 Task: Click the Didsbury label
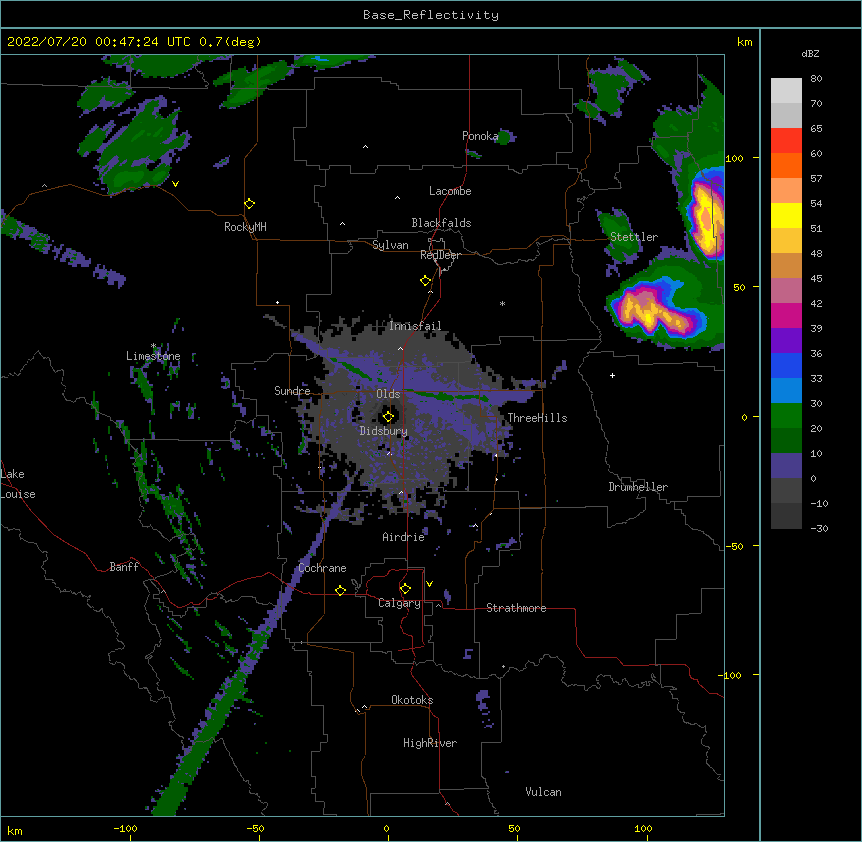[384, 431]
